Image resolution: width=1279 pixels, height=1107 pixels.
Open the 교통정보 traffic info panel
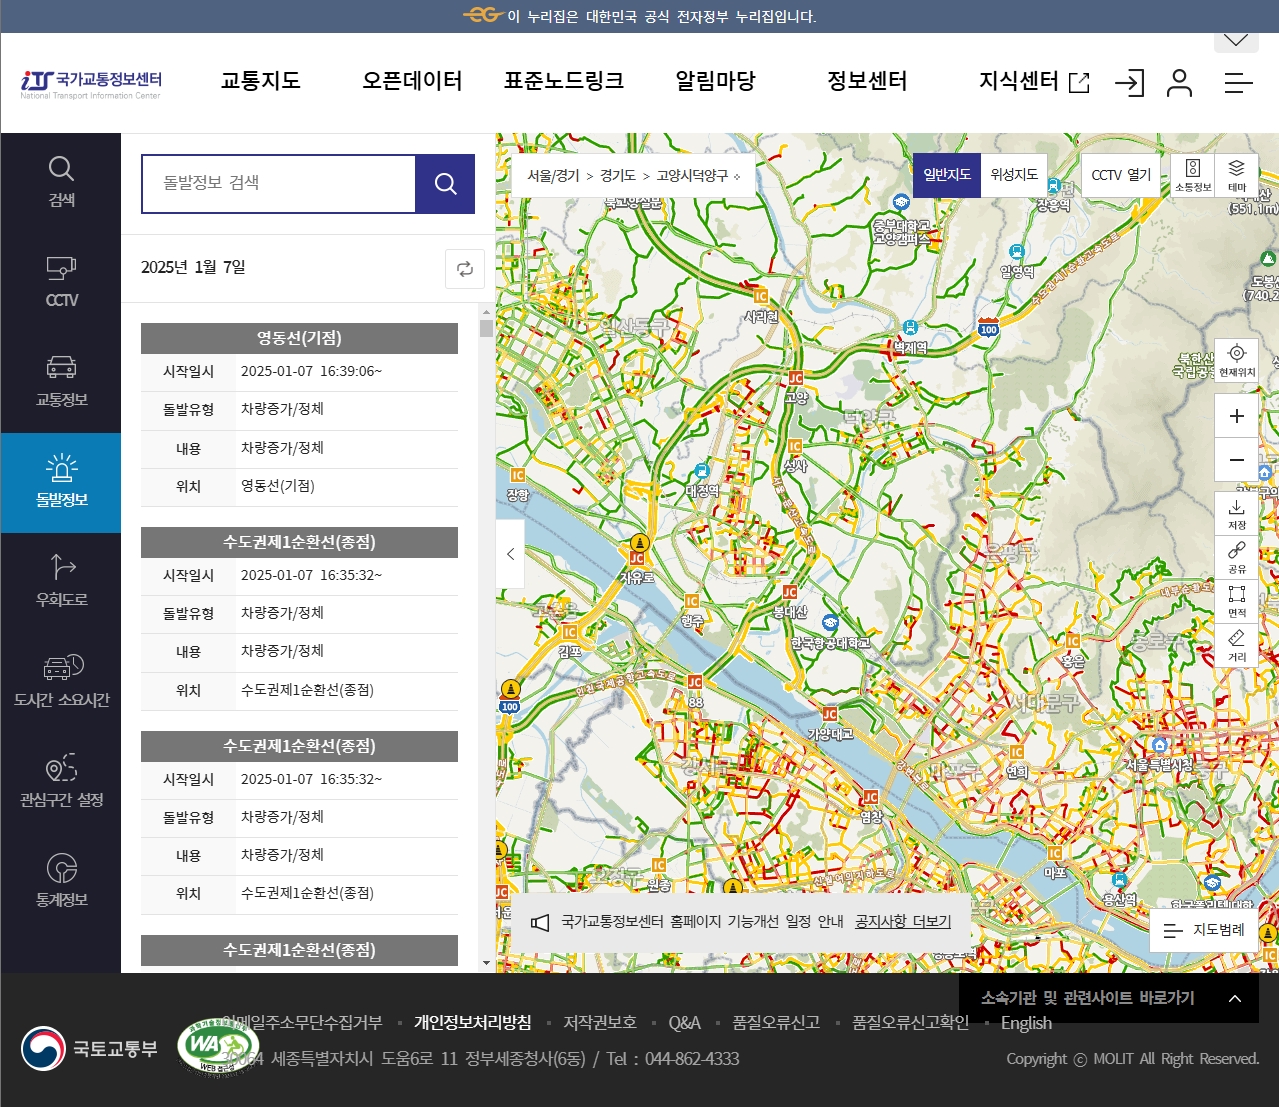point(61,383)
